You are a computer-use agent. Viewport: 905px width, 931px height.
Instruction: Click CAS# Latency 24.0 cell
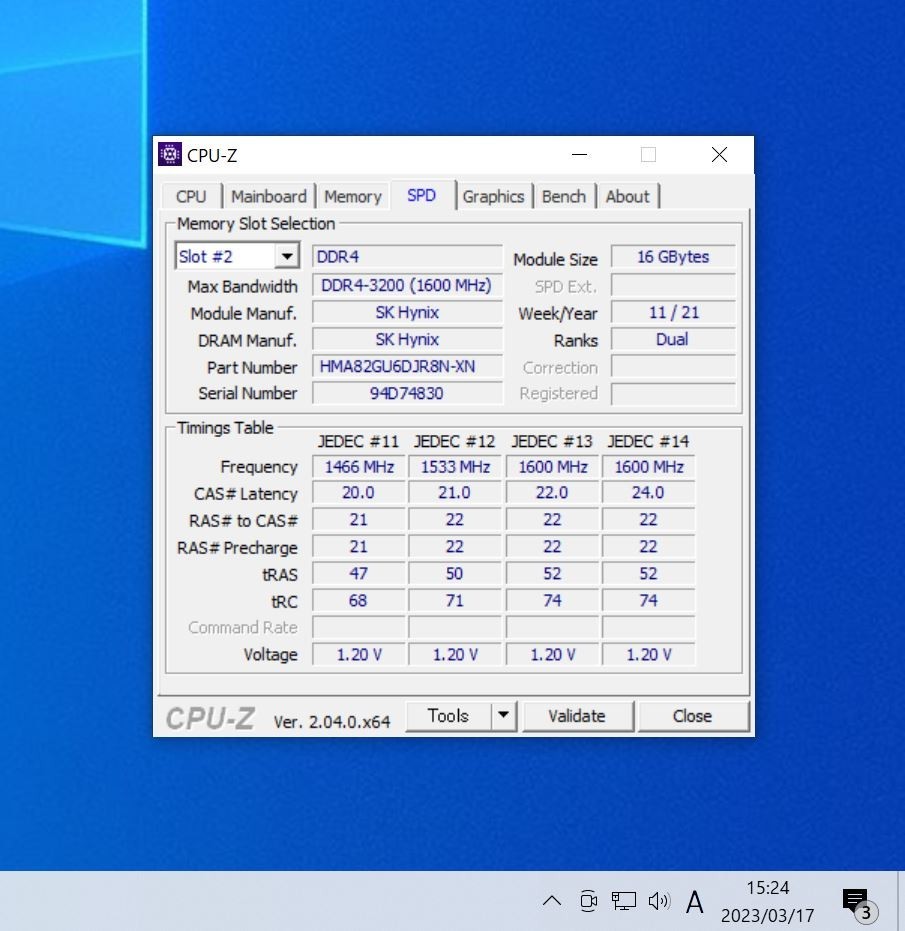648,493
